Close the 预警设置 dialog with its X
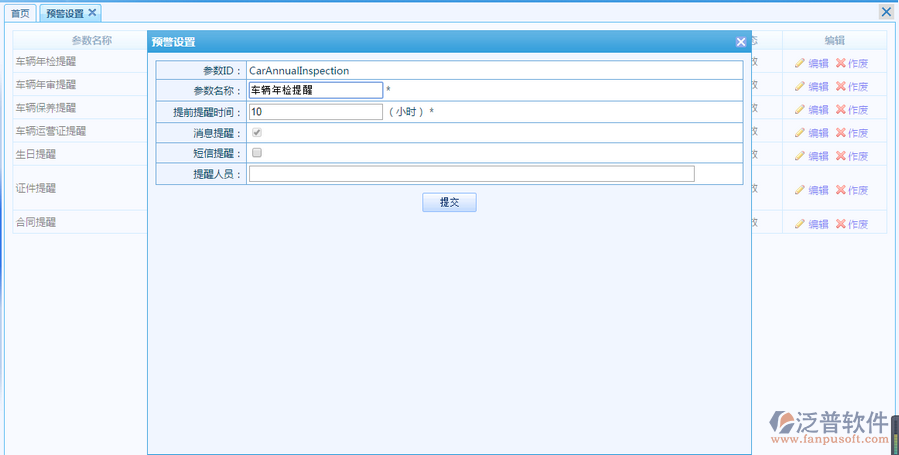899x455 pixels. tap(741, 42)
